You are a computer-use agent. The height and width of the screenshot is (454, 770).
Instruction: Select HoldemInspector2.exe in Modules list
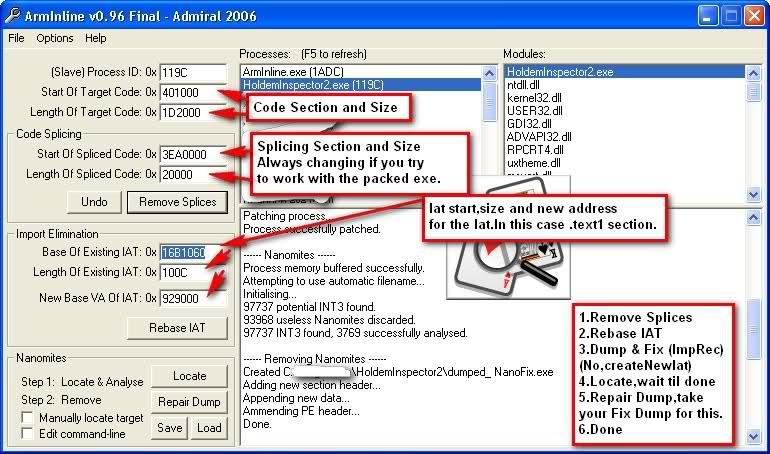pos(625,72)
